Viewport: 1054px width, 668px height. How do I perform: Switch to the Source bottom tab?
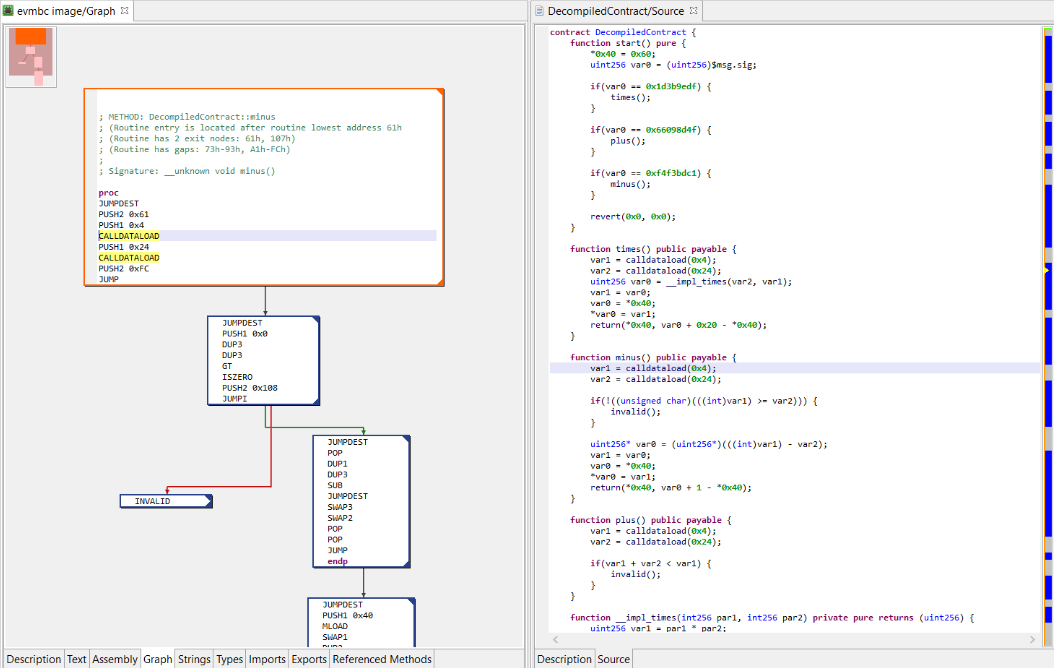click(614, 659)
